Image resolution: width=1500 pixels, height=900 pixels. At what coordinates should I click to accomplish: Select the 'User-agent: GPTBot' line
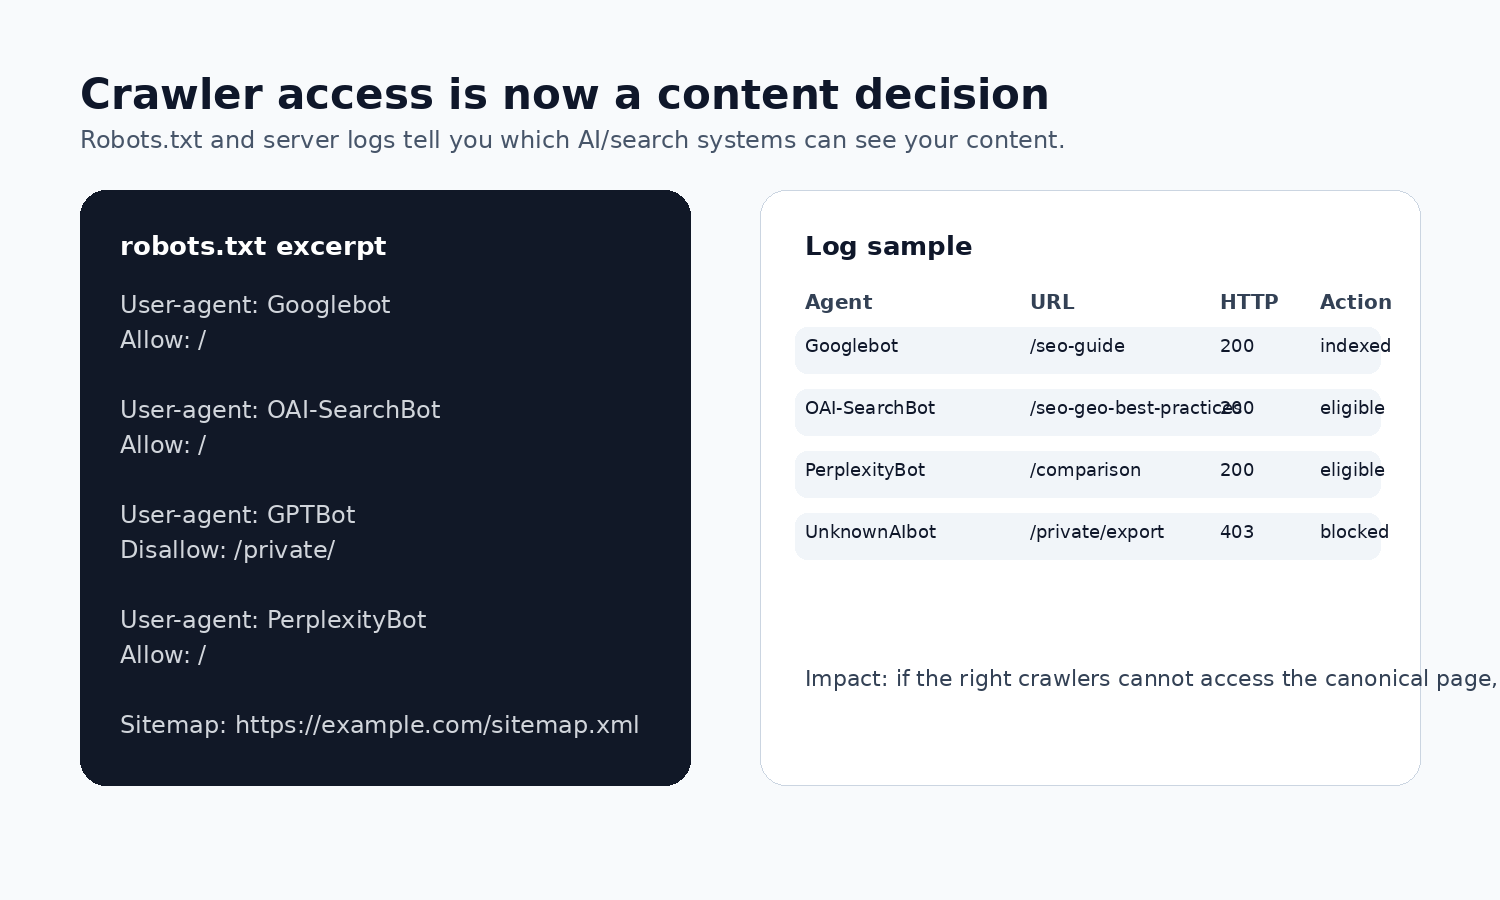[237, 515]
